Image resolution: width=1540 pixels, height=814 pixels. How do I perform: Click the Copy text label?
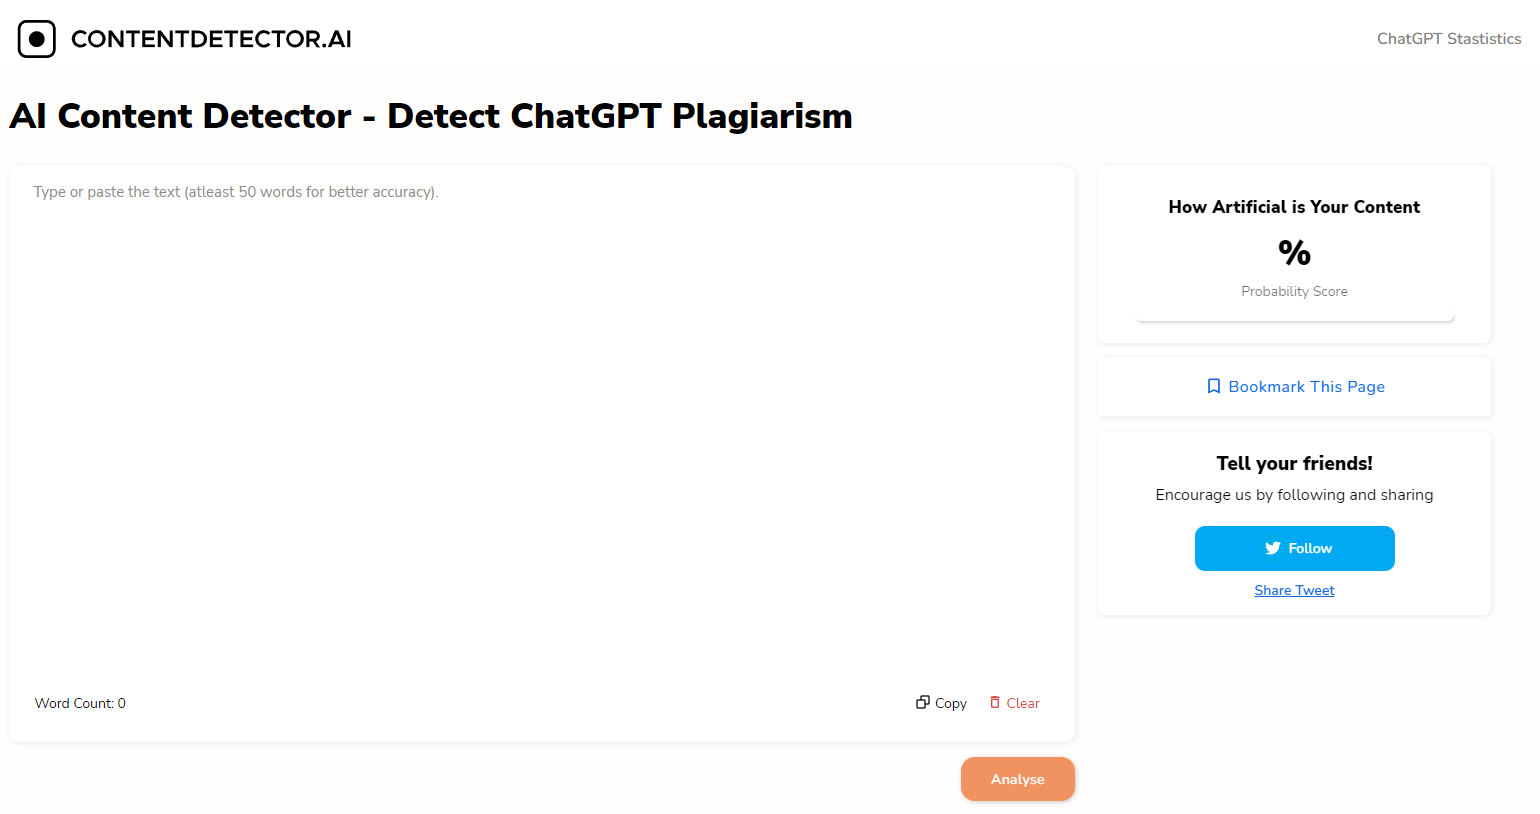(x=949, y=702)
